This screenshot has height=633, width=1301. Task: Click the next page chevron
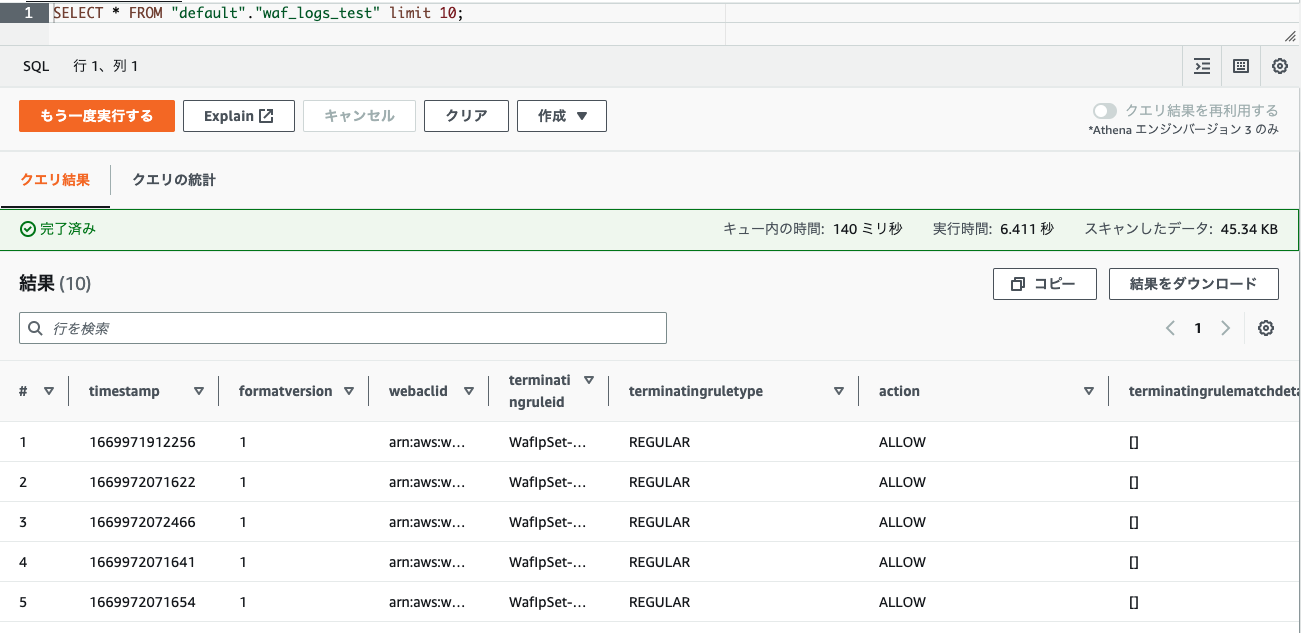pos(1227,327)
